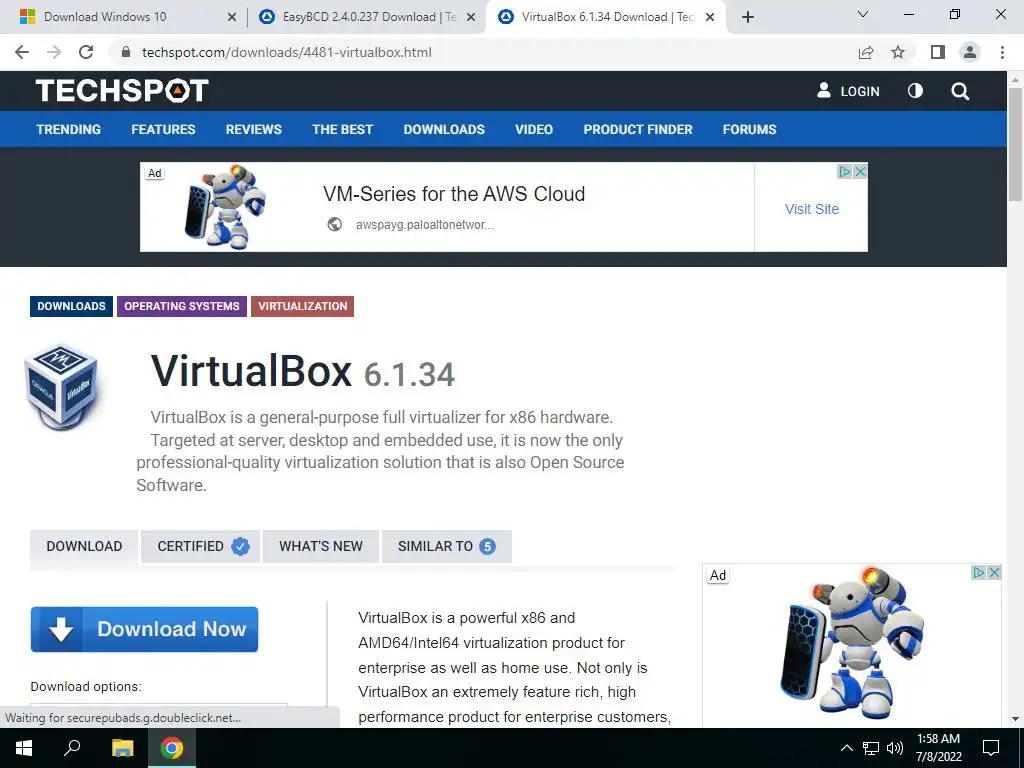Viewport: 1024px width, 768px height.
Task: Bookmark this page with star icon
Action: pyautogui.click(x=898, y=52)
